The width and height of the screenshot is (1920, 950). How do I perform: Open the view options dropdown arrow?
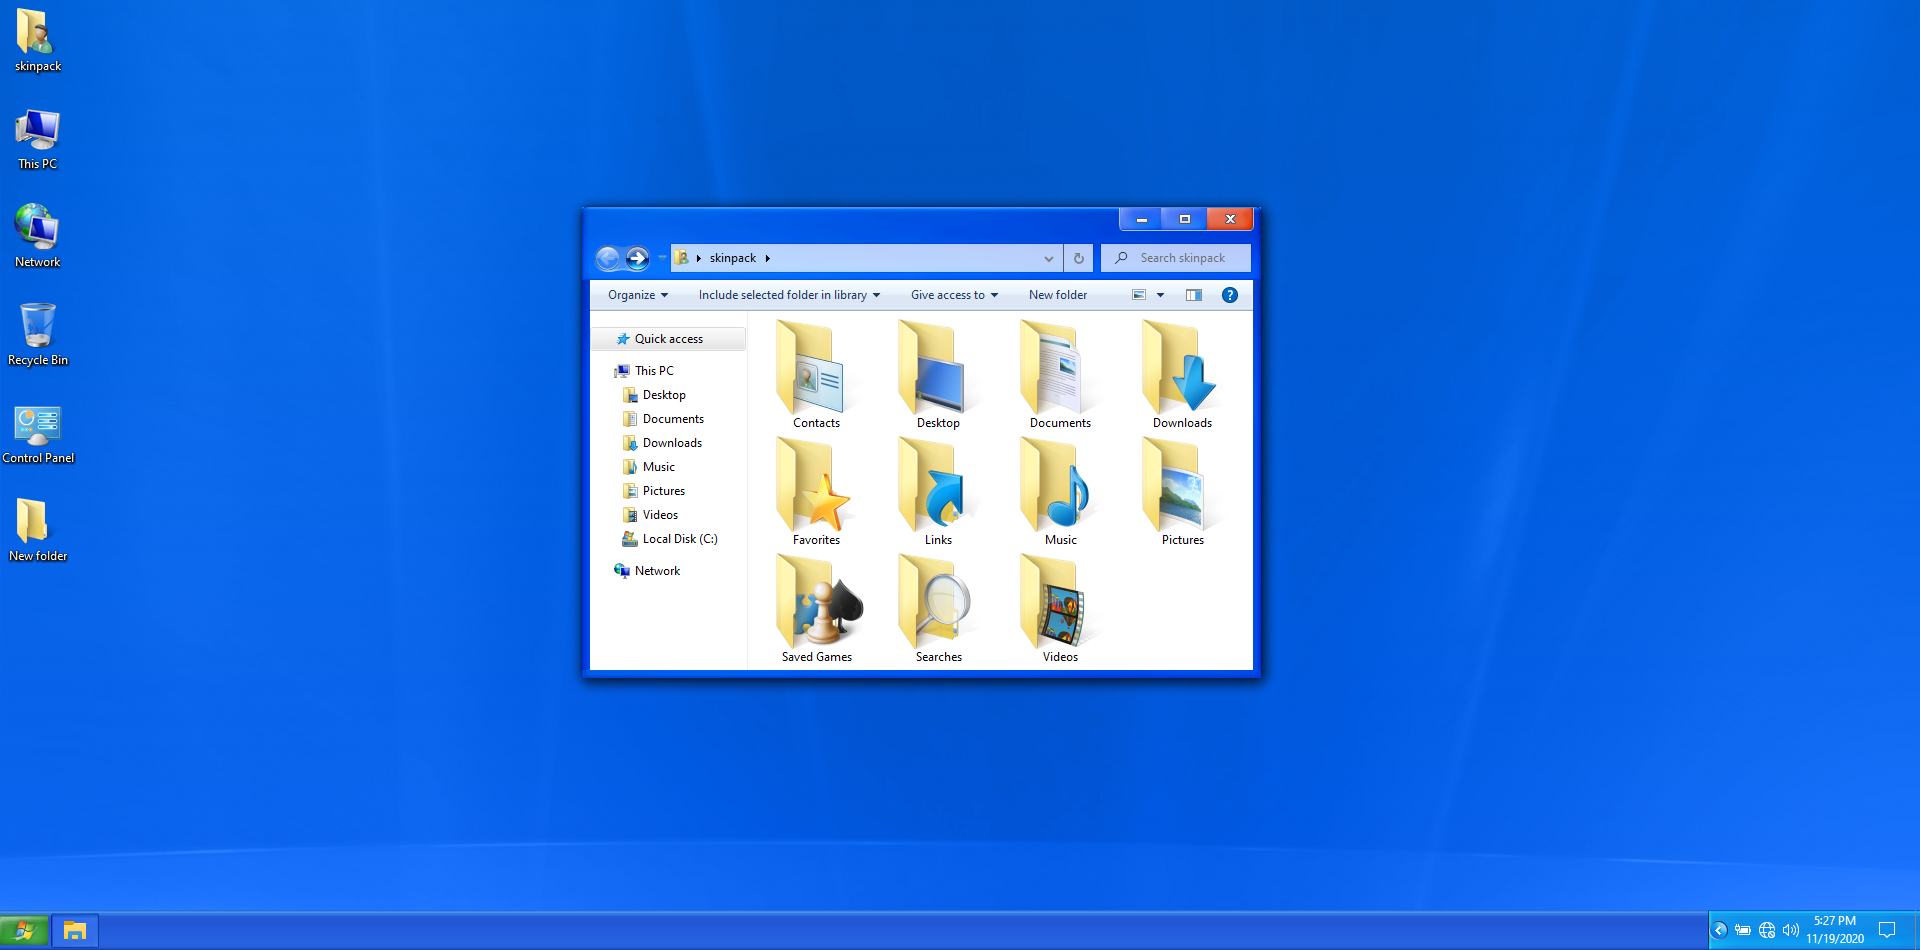click(1160, 295)
